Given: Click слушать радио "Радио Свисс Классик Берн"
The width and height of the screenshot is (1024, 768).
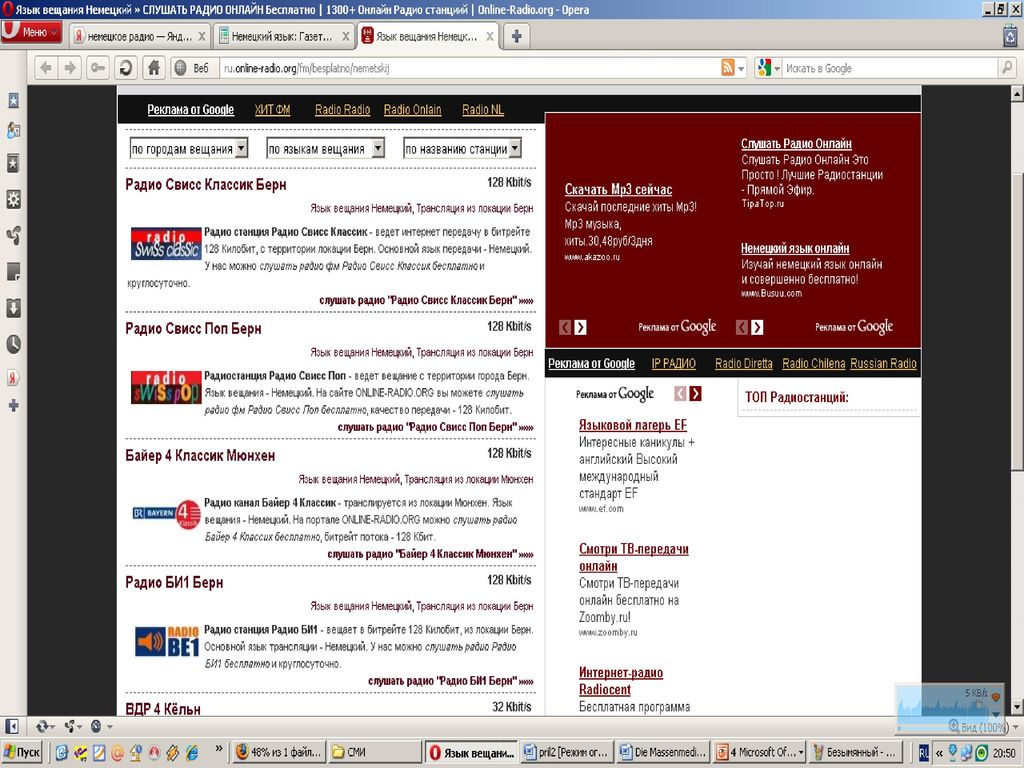Looking at the screenshot, I should pos(426,300).
